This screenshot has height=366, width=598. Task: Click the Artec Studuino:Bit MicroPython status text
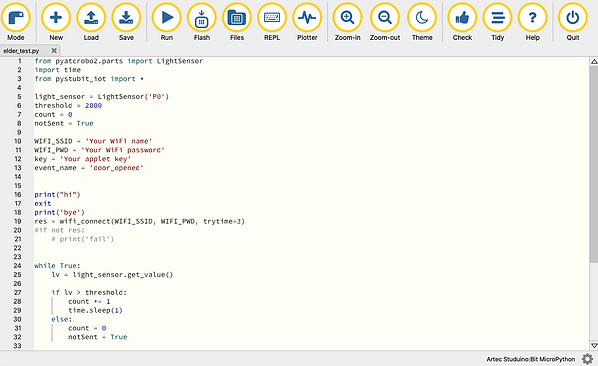530,359
